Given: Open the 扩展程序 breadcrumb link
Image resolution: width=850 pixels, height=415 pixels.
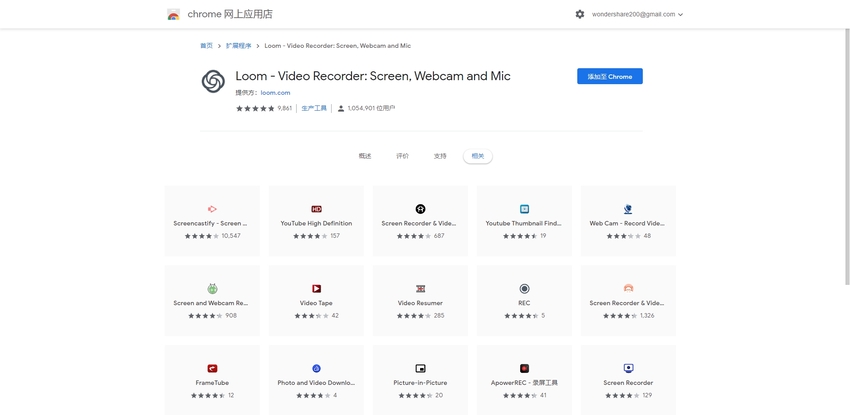Looking at the screenshot, I should point(239,46).
